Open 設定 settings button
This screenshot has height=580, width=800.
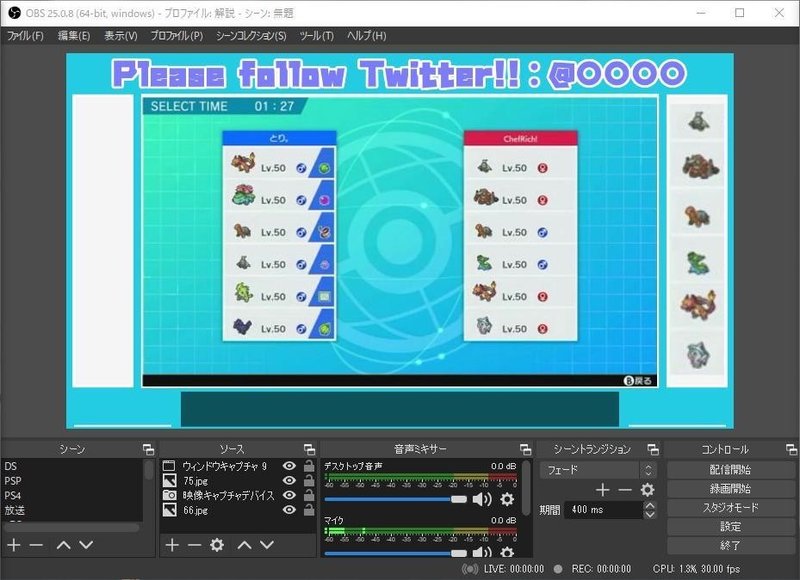point(731,526)
